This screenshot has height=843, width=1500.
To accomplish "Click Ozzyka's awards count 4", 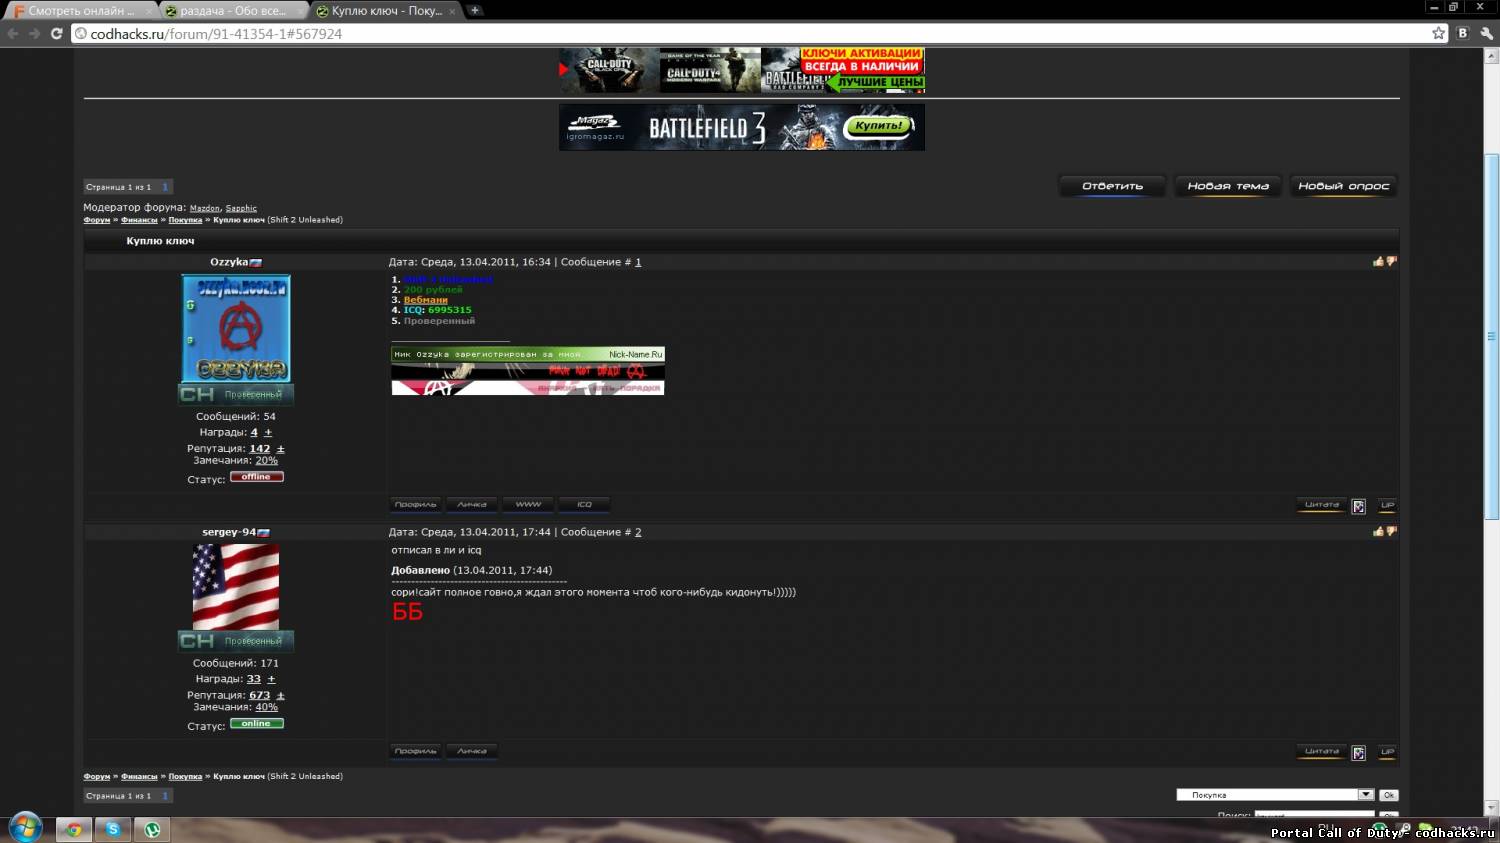I will tap(254, 432).
